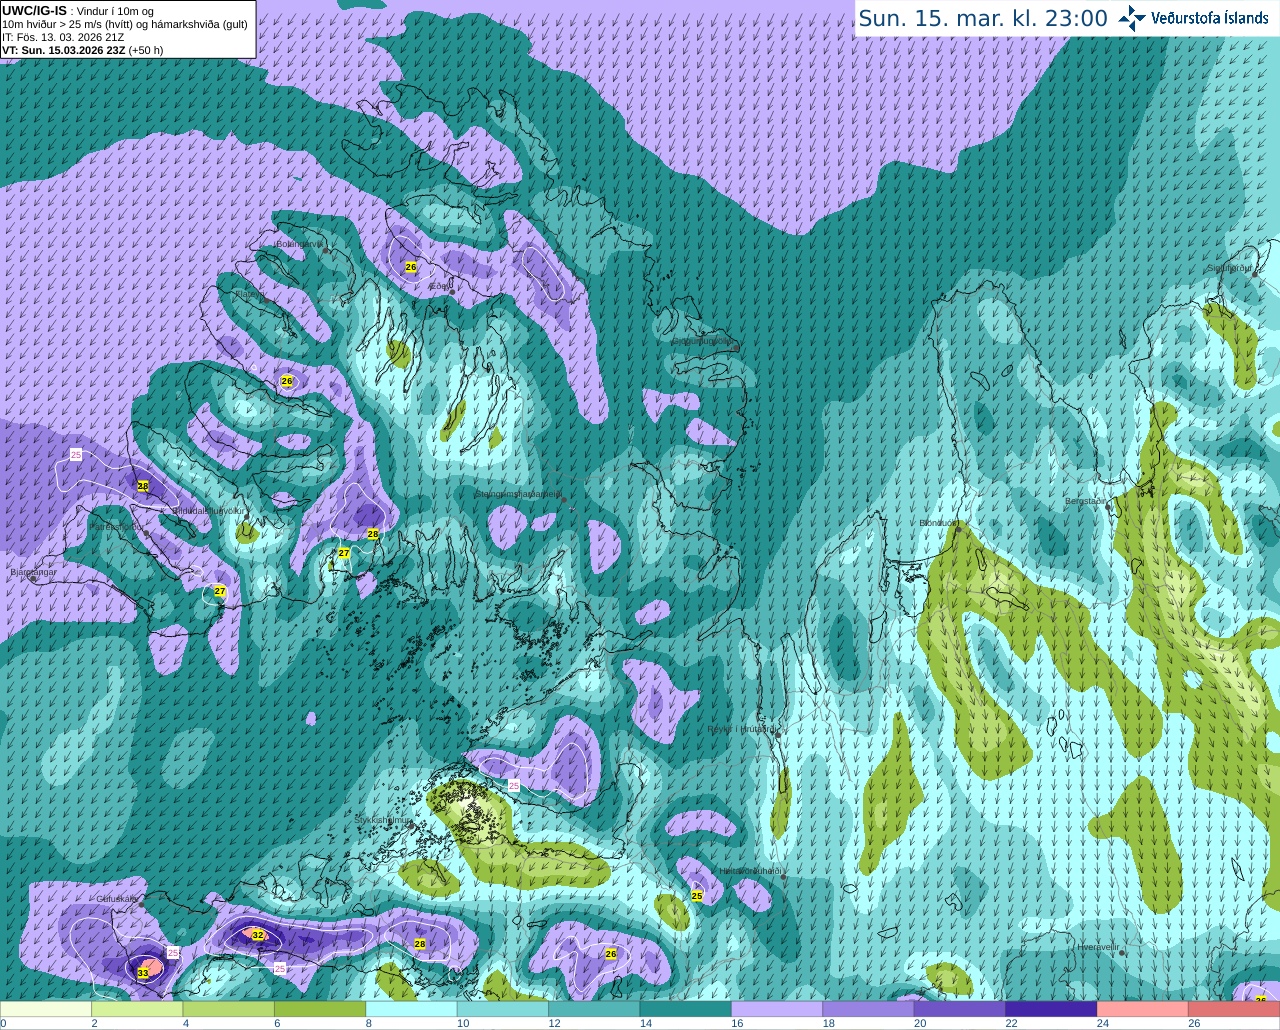Viewport: 1280px width, 1030px height.
Task: Click the 27 marker directly below the 28 marker
Action: tap(344, 553)
